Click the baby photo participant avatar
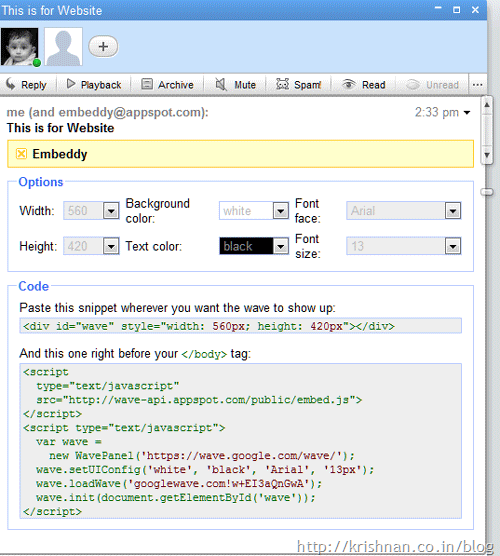Viewport: 500px width, 556px height. click(x=20, y=46)
